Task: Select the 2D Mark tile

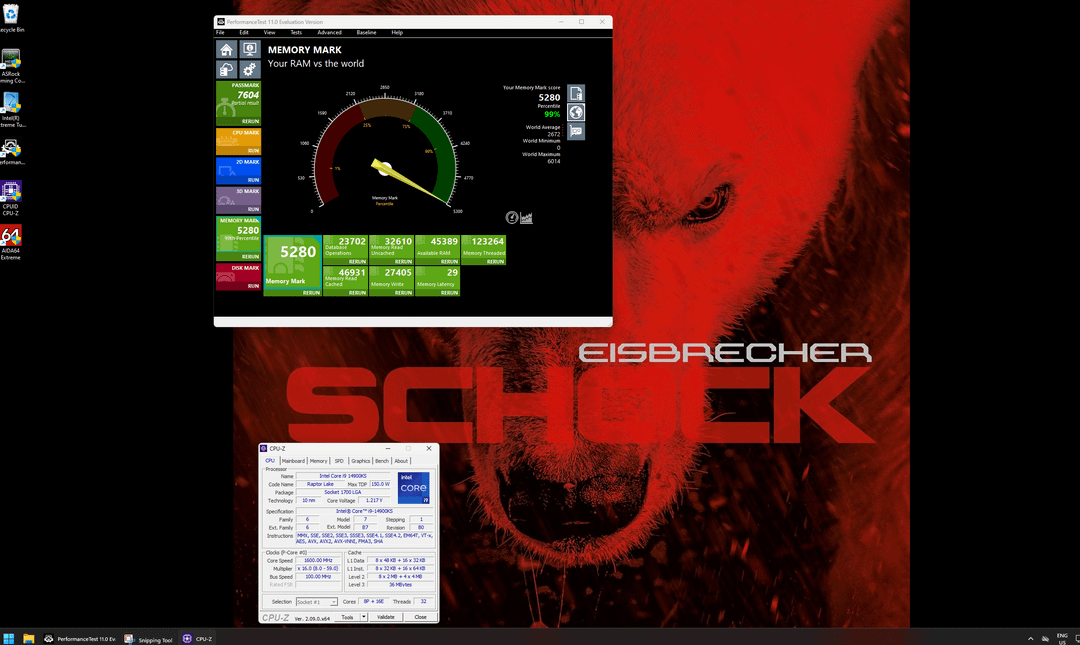Action: click(x=238, y=171)
